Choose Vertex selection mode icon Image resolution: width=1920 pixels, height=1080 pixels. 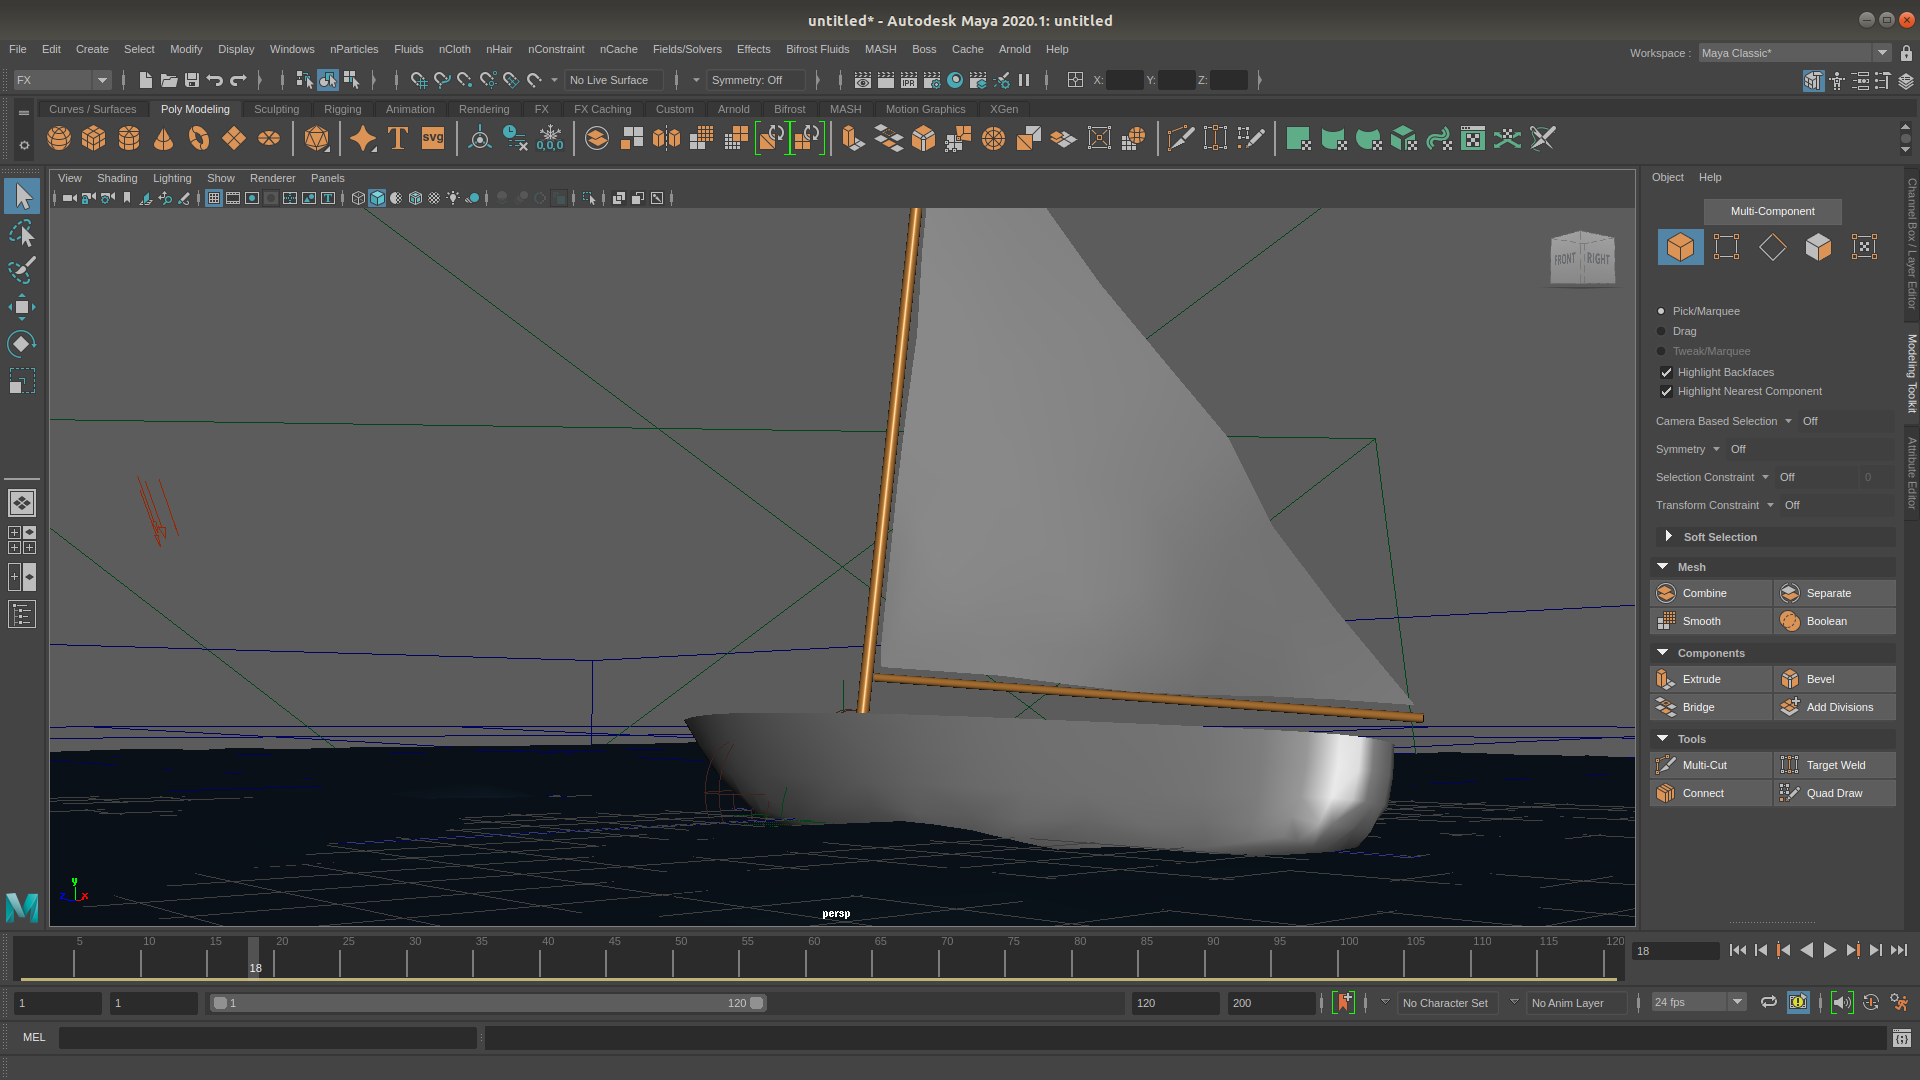click(1726, 247)
